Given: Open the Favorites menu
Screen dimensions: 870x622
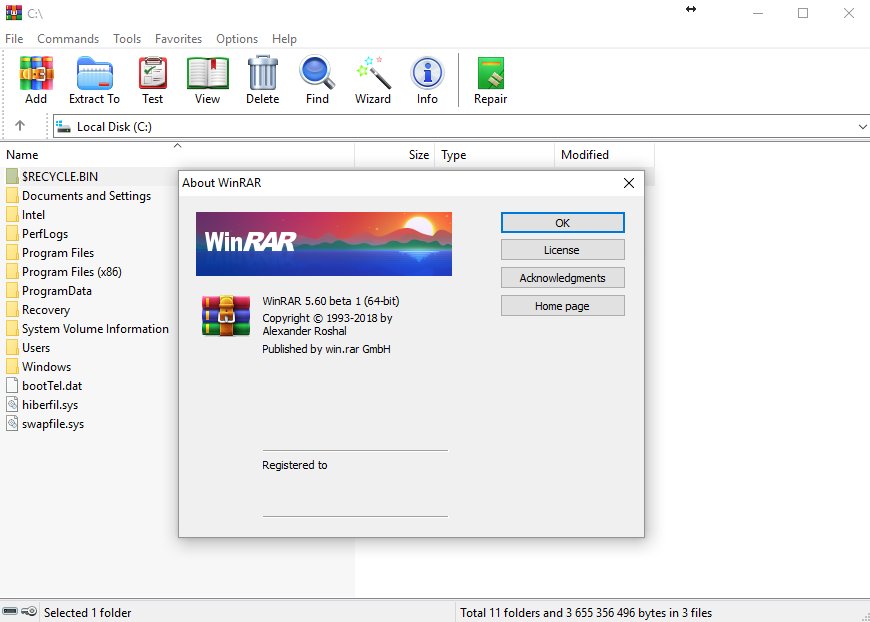Looking at the screenshot, I should [x=178, y=39].
